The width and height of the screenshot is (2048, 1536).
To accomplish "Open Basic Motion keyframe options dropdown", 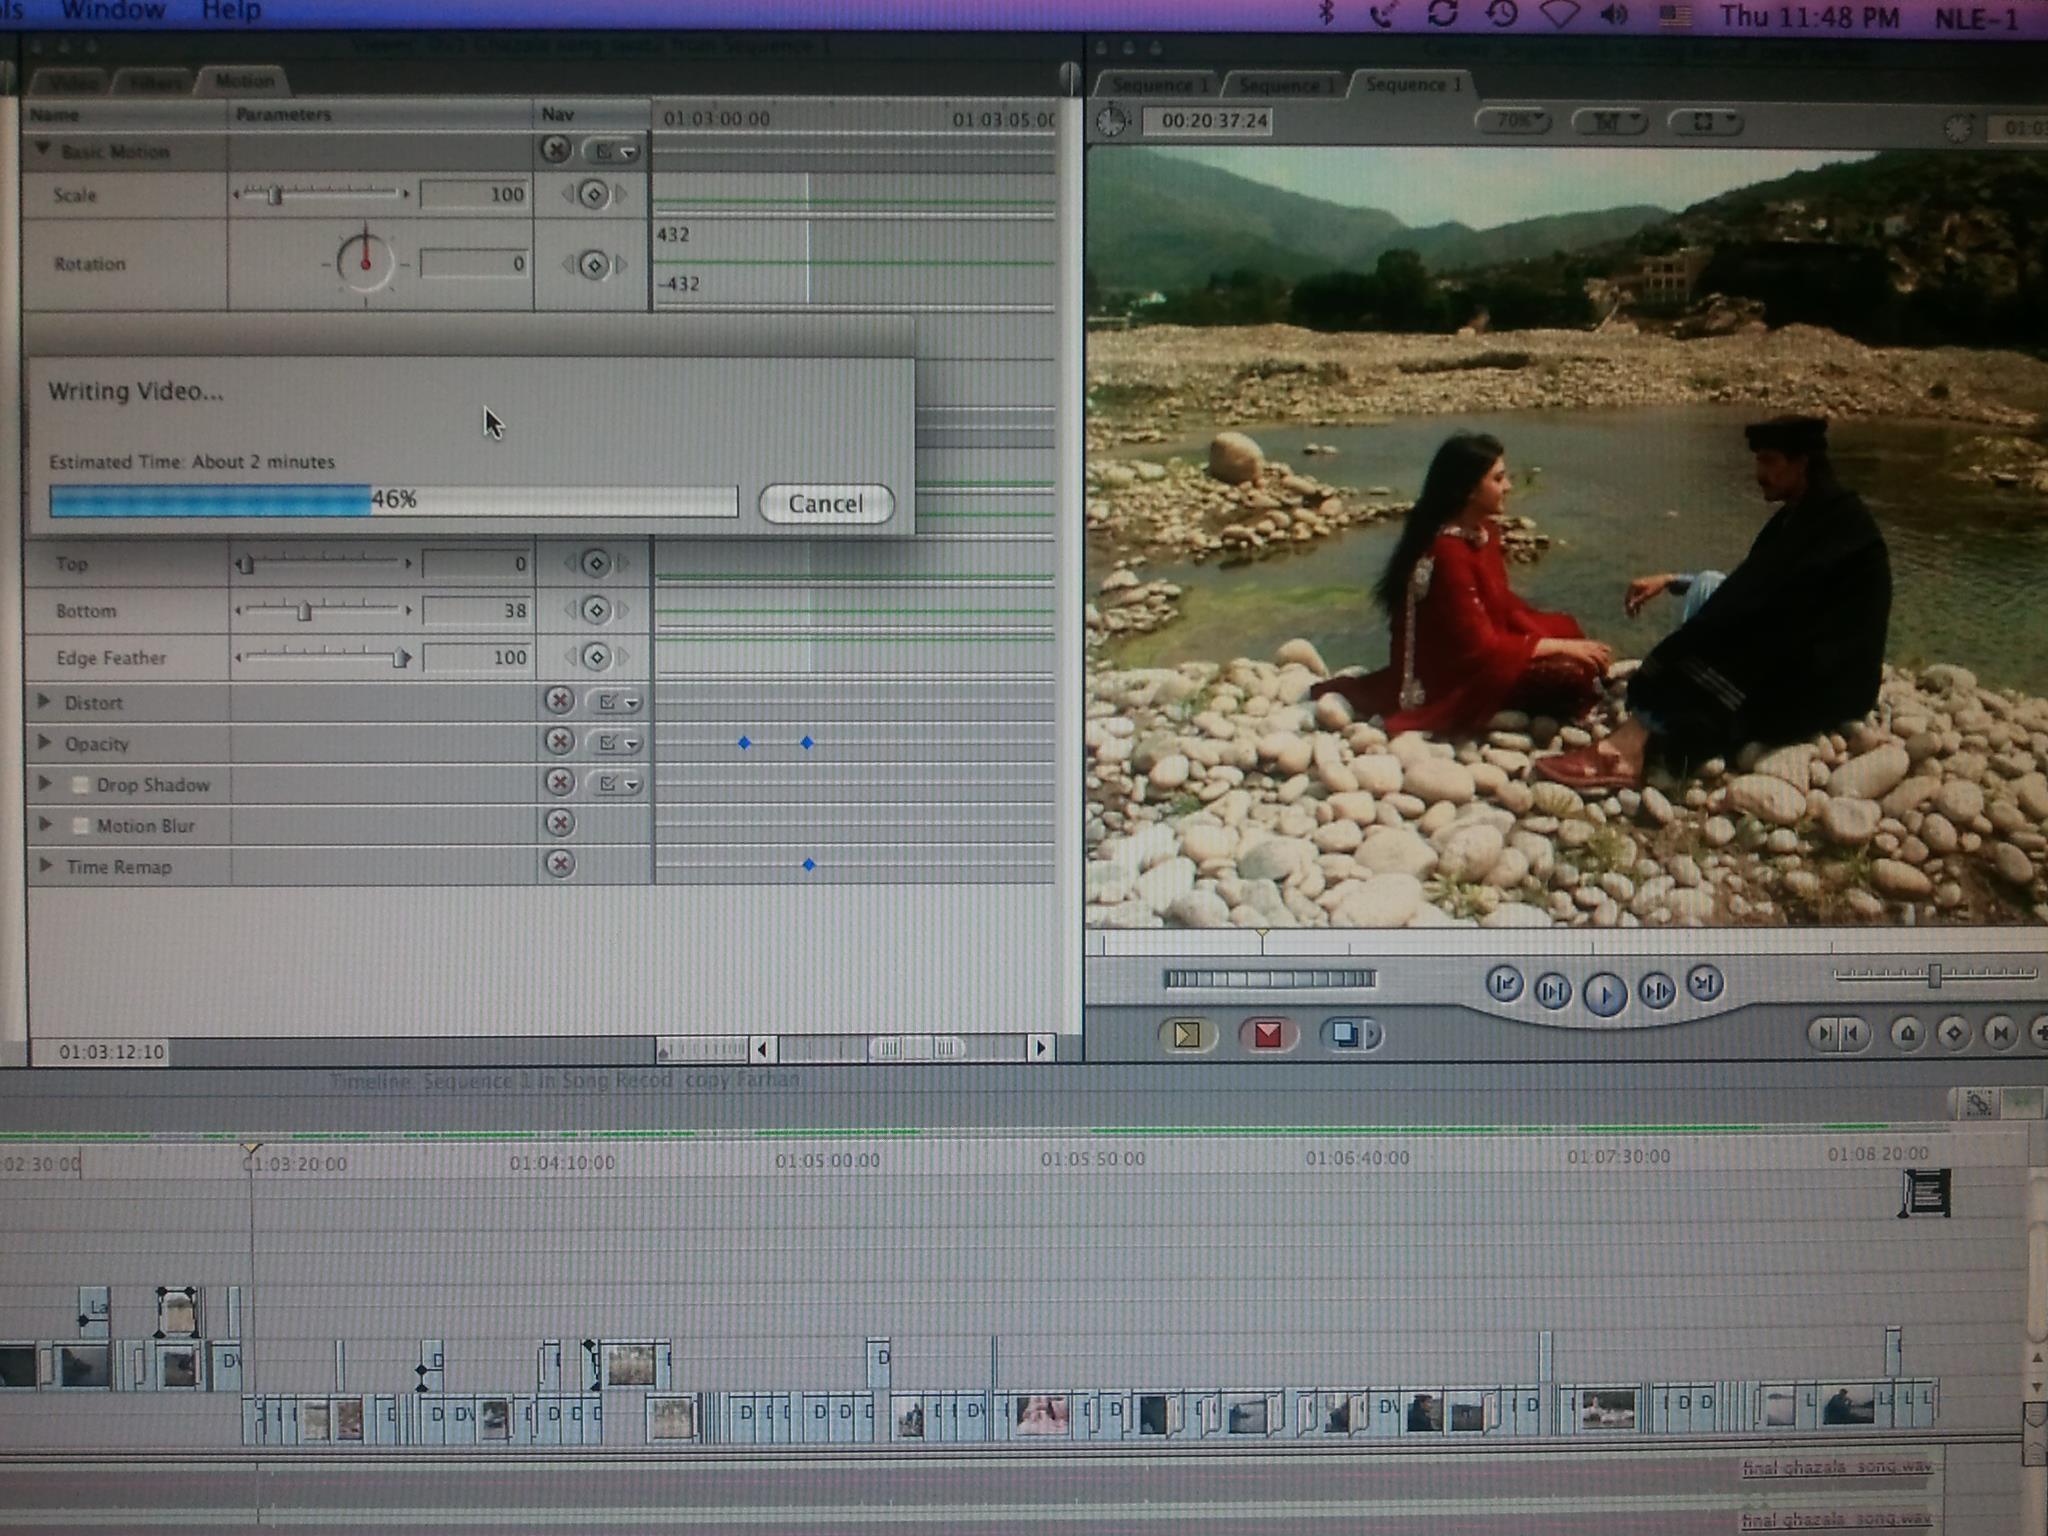I will (614, 152).
